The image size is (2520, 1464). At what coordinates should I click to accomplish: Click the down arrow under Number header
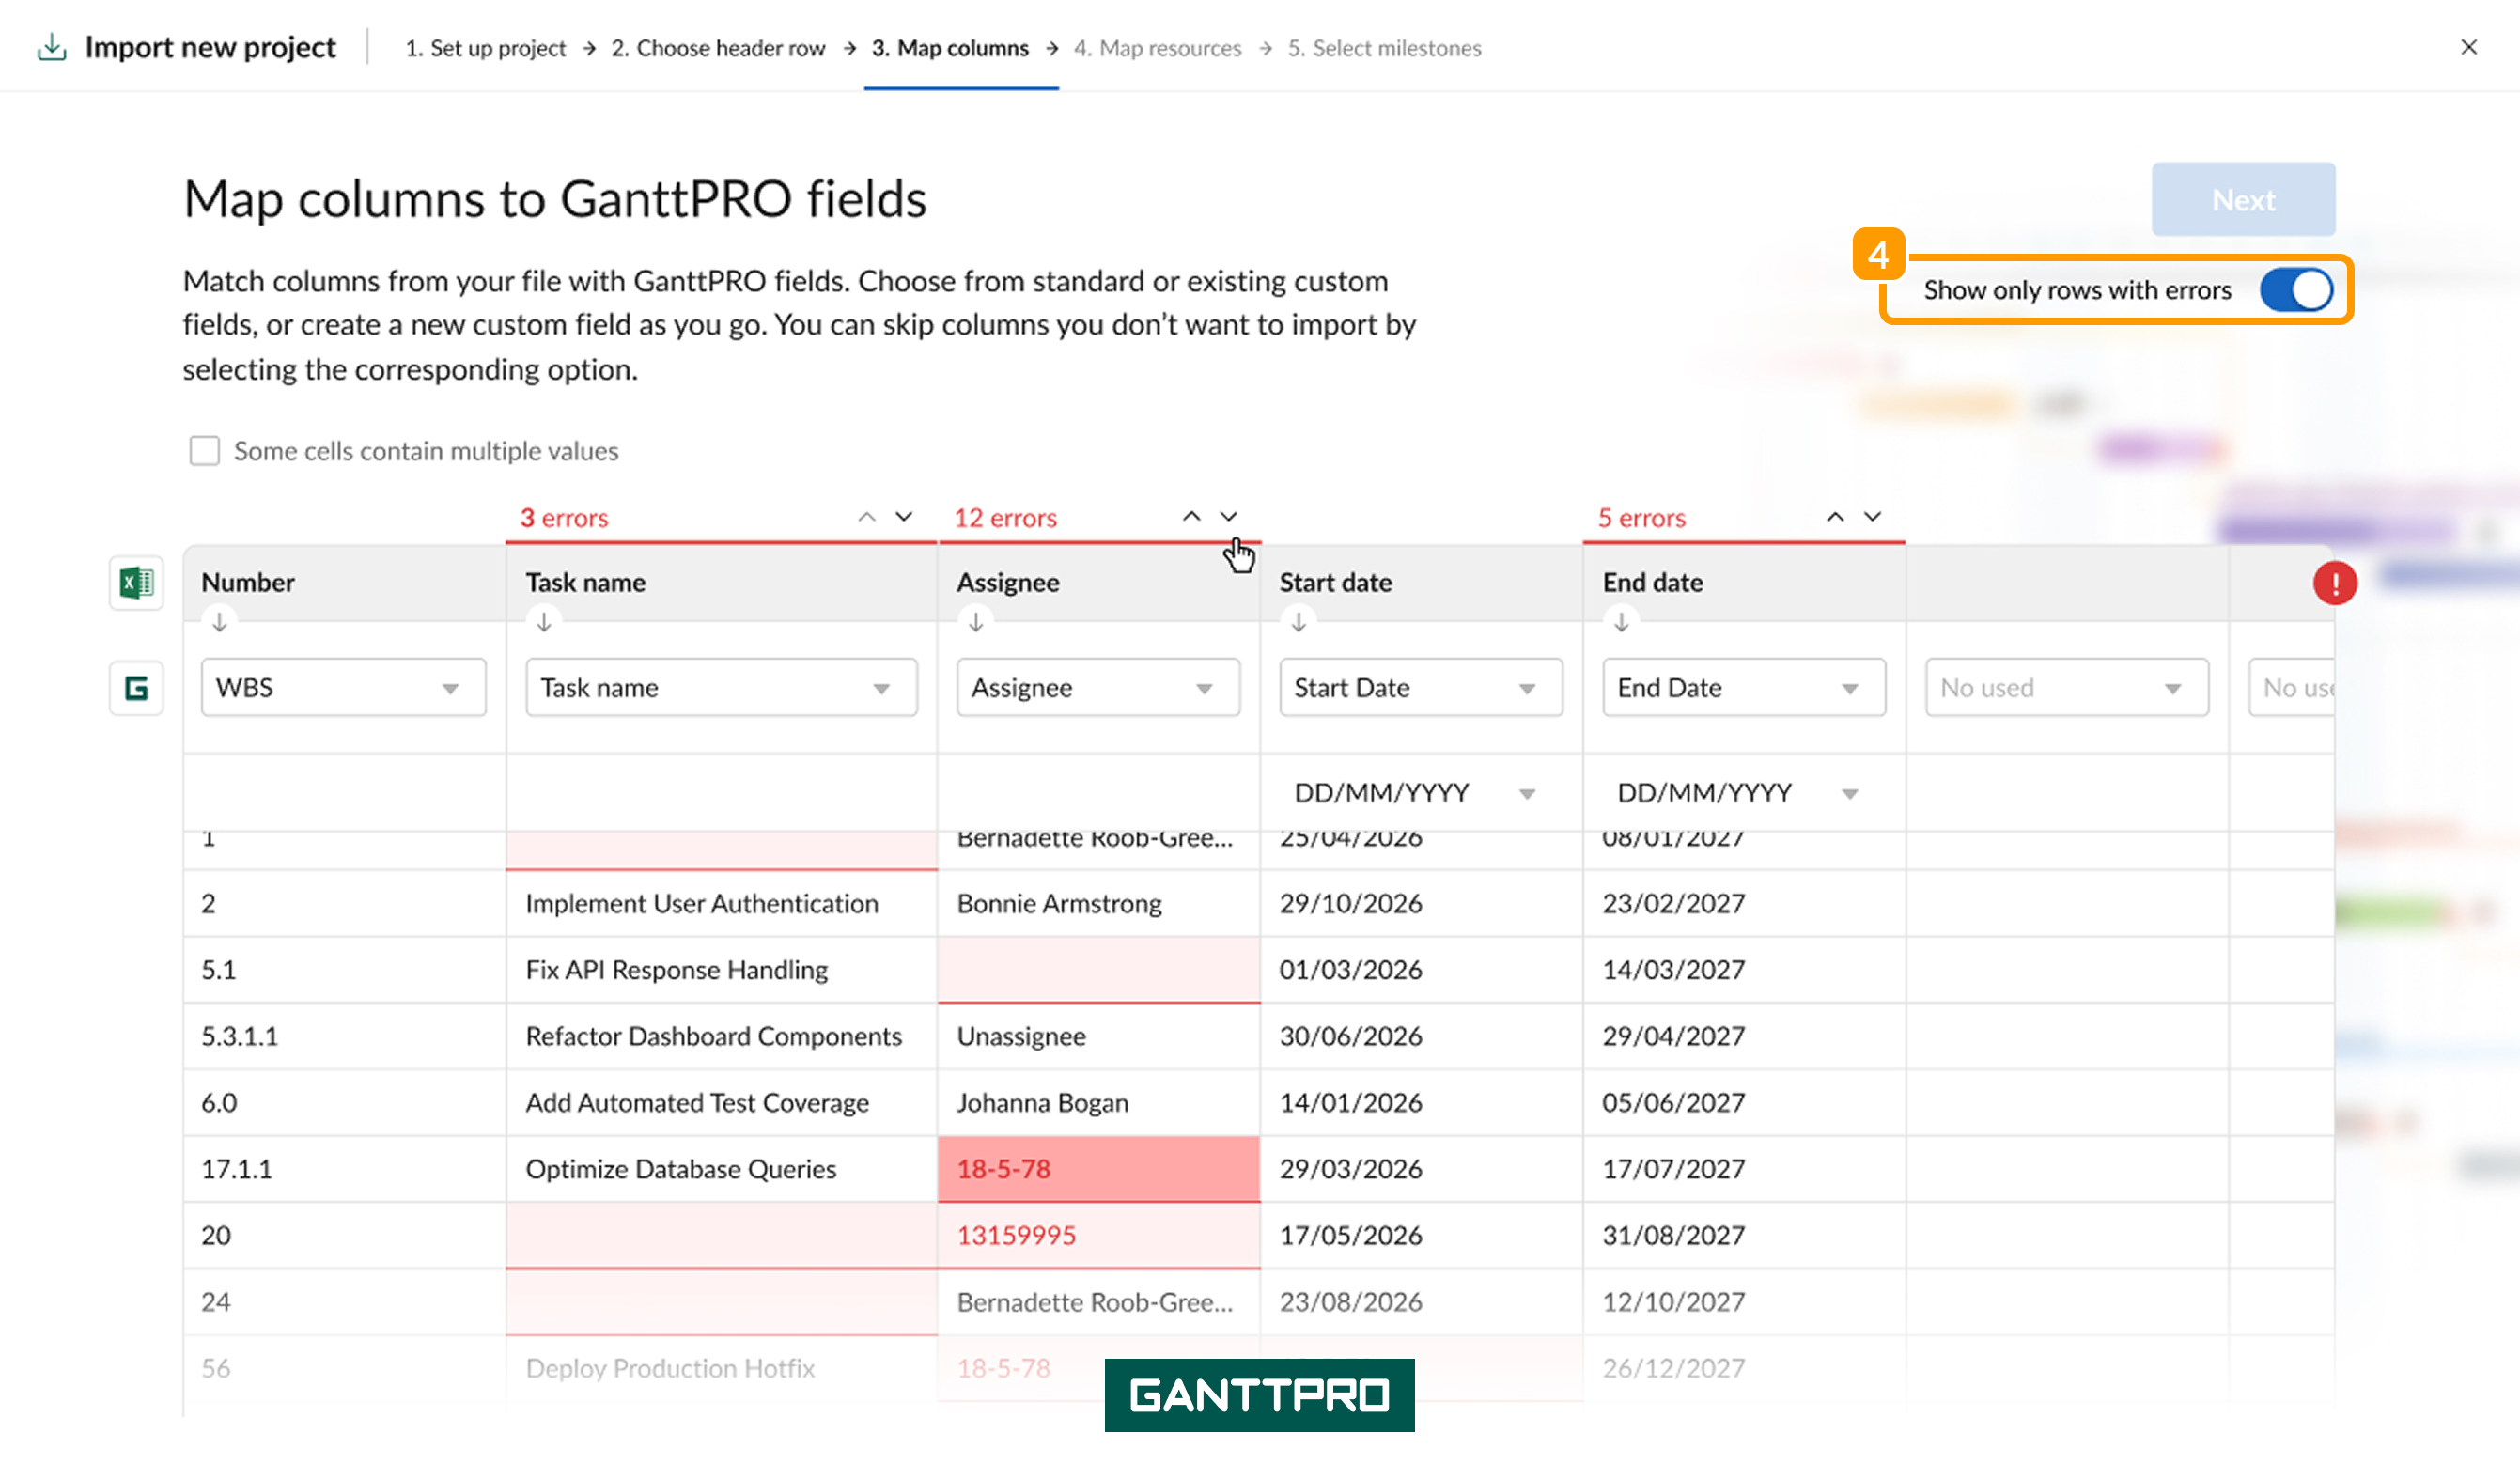pos(219,622)
